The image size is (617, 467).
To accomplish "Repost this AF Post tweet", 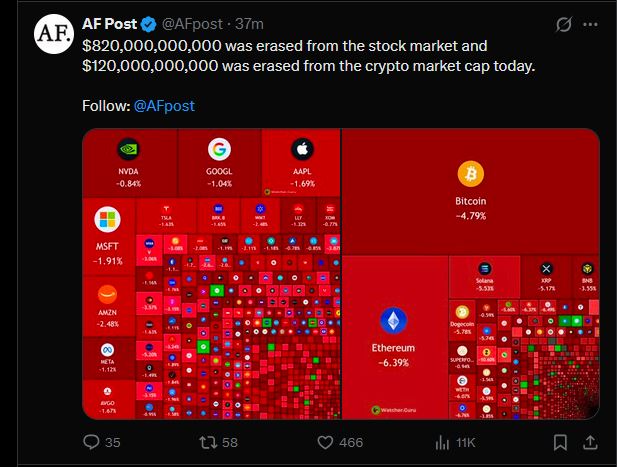I will 206,441.
